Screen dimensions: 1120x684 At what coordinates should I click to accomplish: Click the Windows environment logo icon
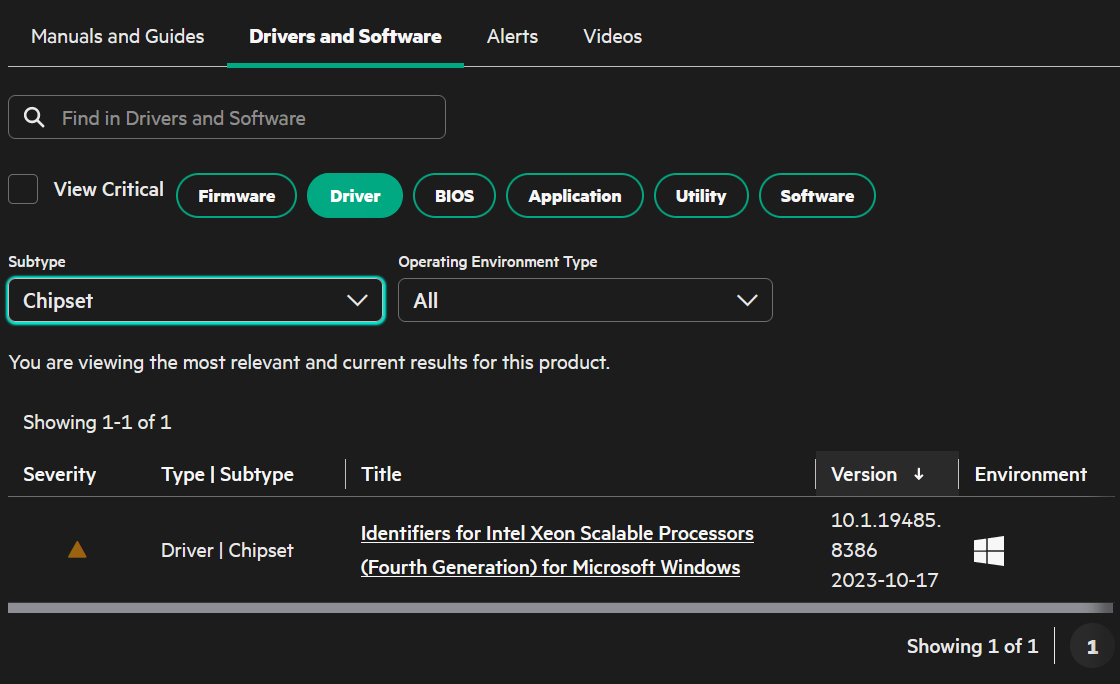click(989, 550)
